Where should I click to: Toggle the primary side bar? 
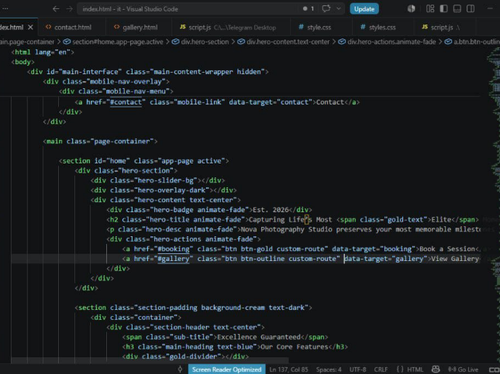pyautogui.click(x=444, y=9)
